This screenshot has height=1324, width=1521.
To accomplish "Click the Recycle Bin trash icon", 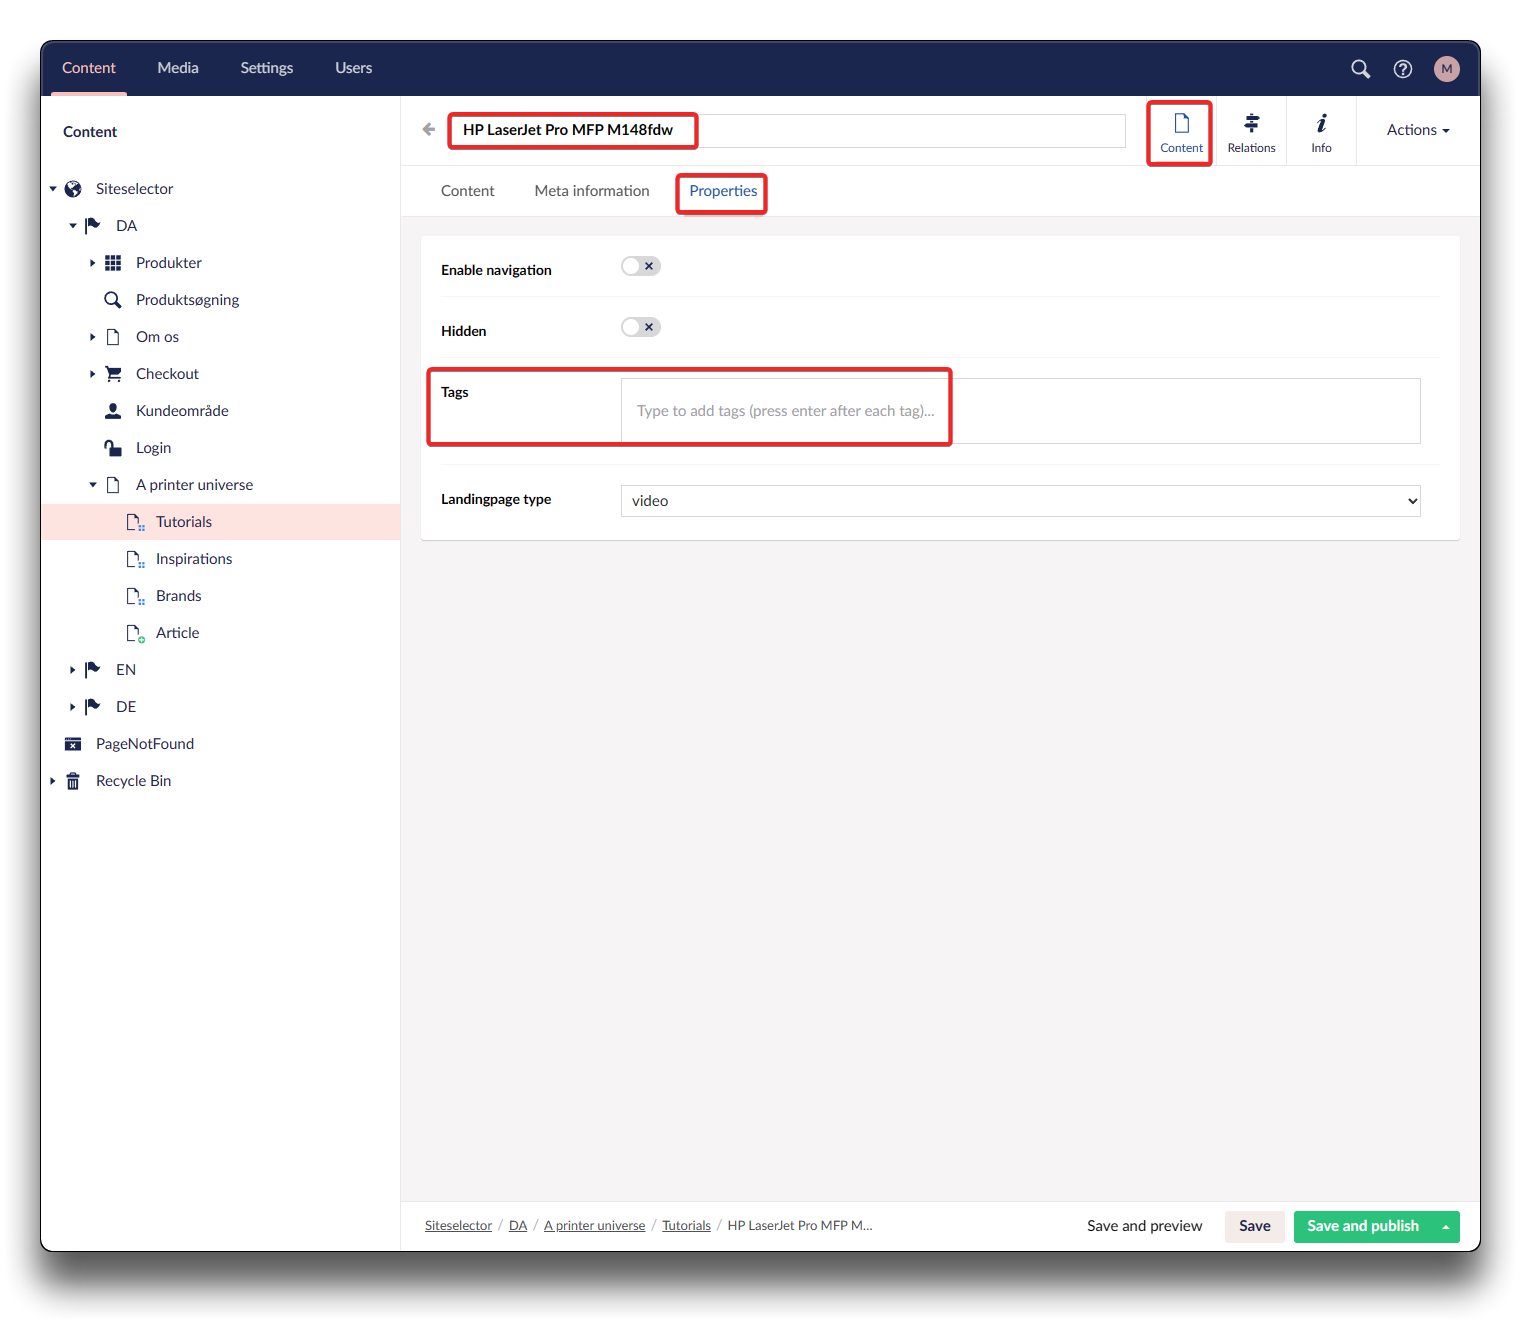I will 73,781.
